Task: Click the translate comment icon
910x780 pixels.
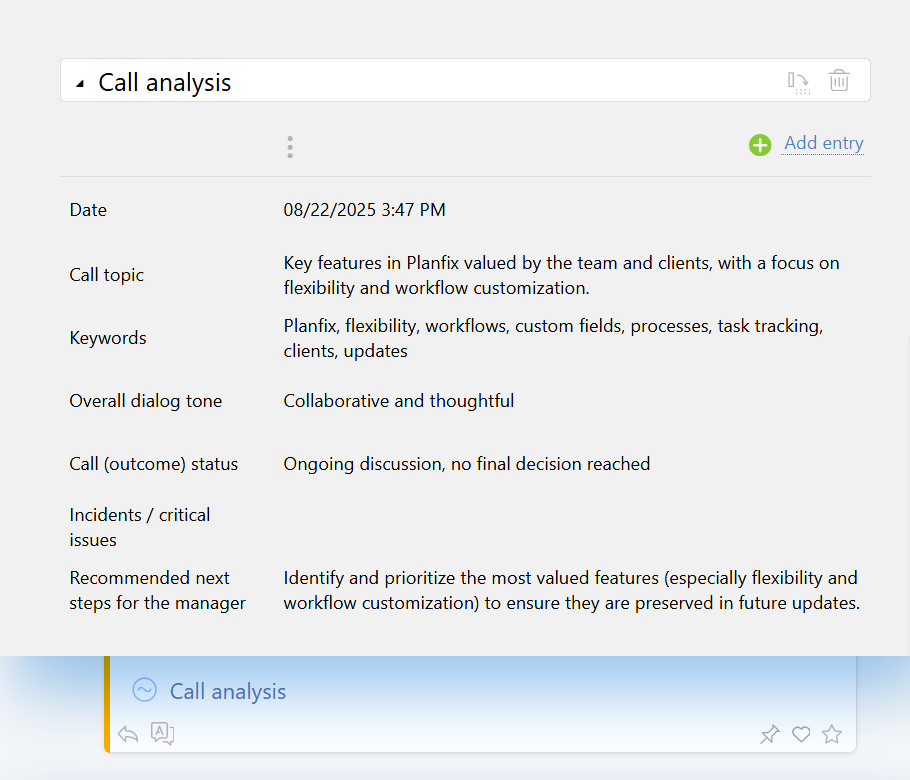Action: click(162, 734)
